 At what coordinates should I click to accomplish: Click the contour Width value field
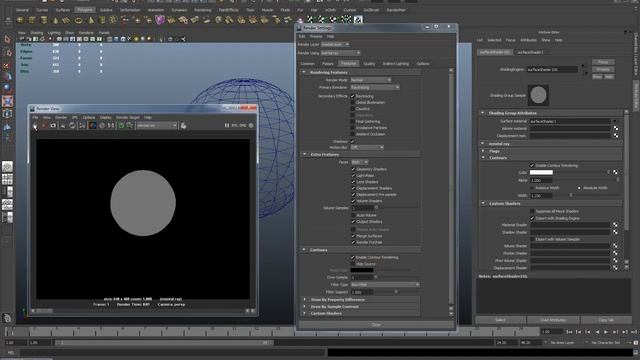tap(541, 196)
